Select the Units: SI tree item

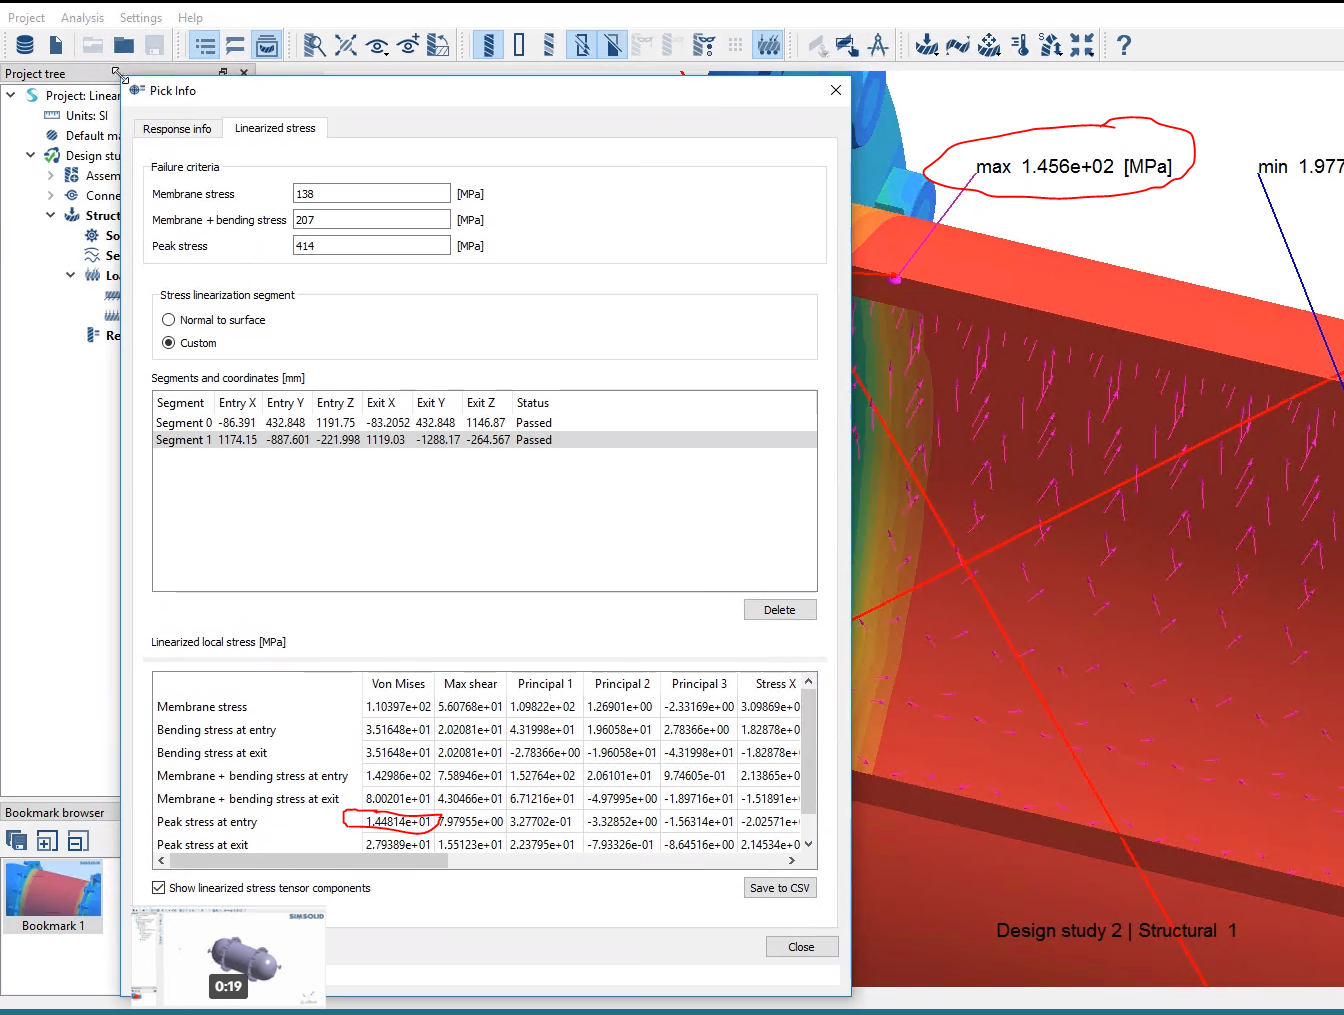click(x=87, y=115)
